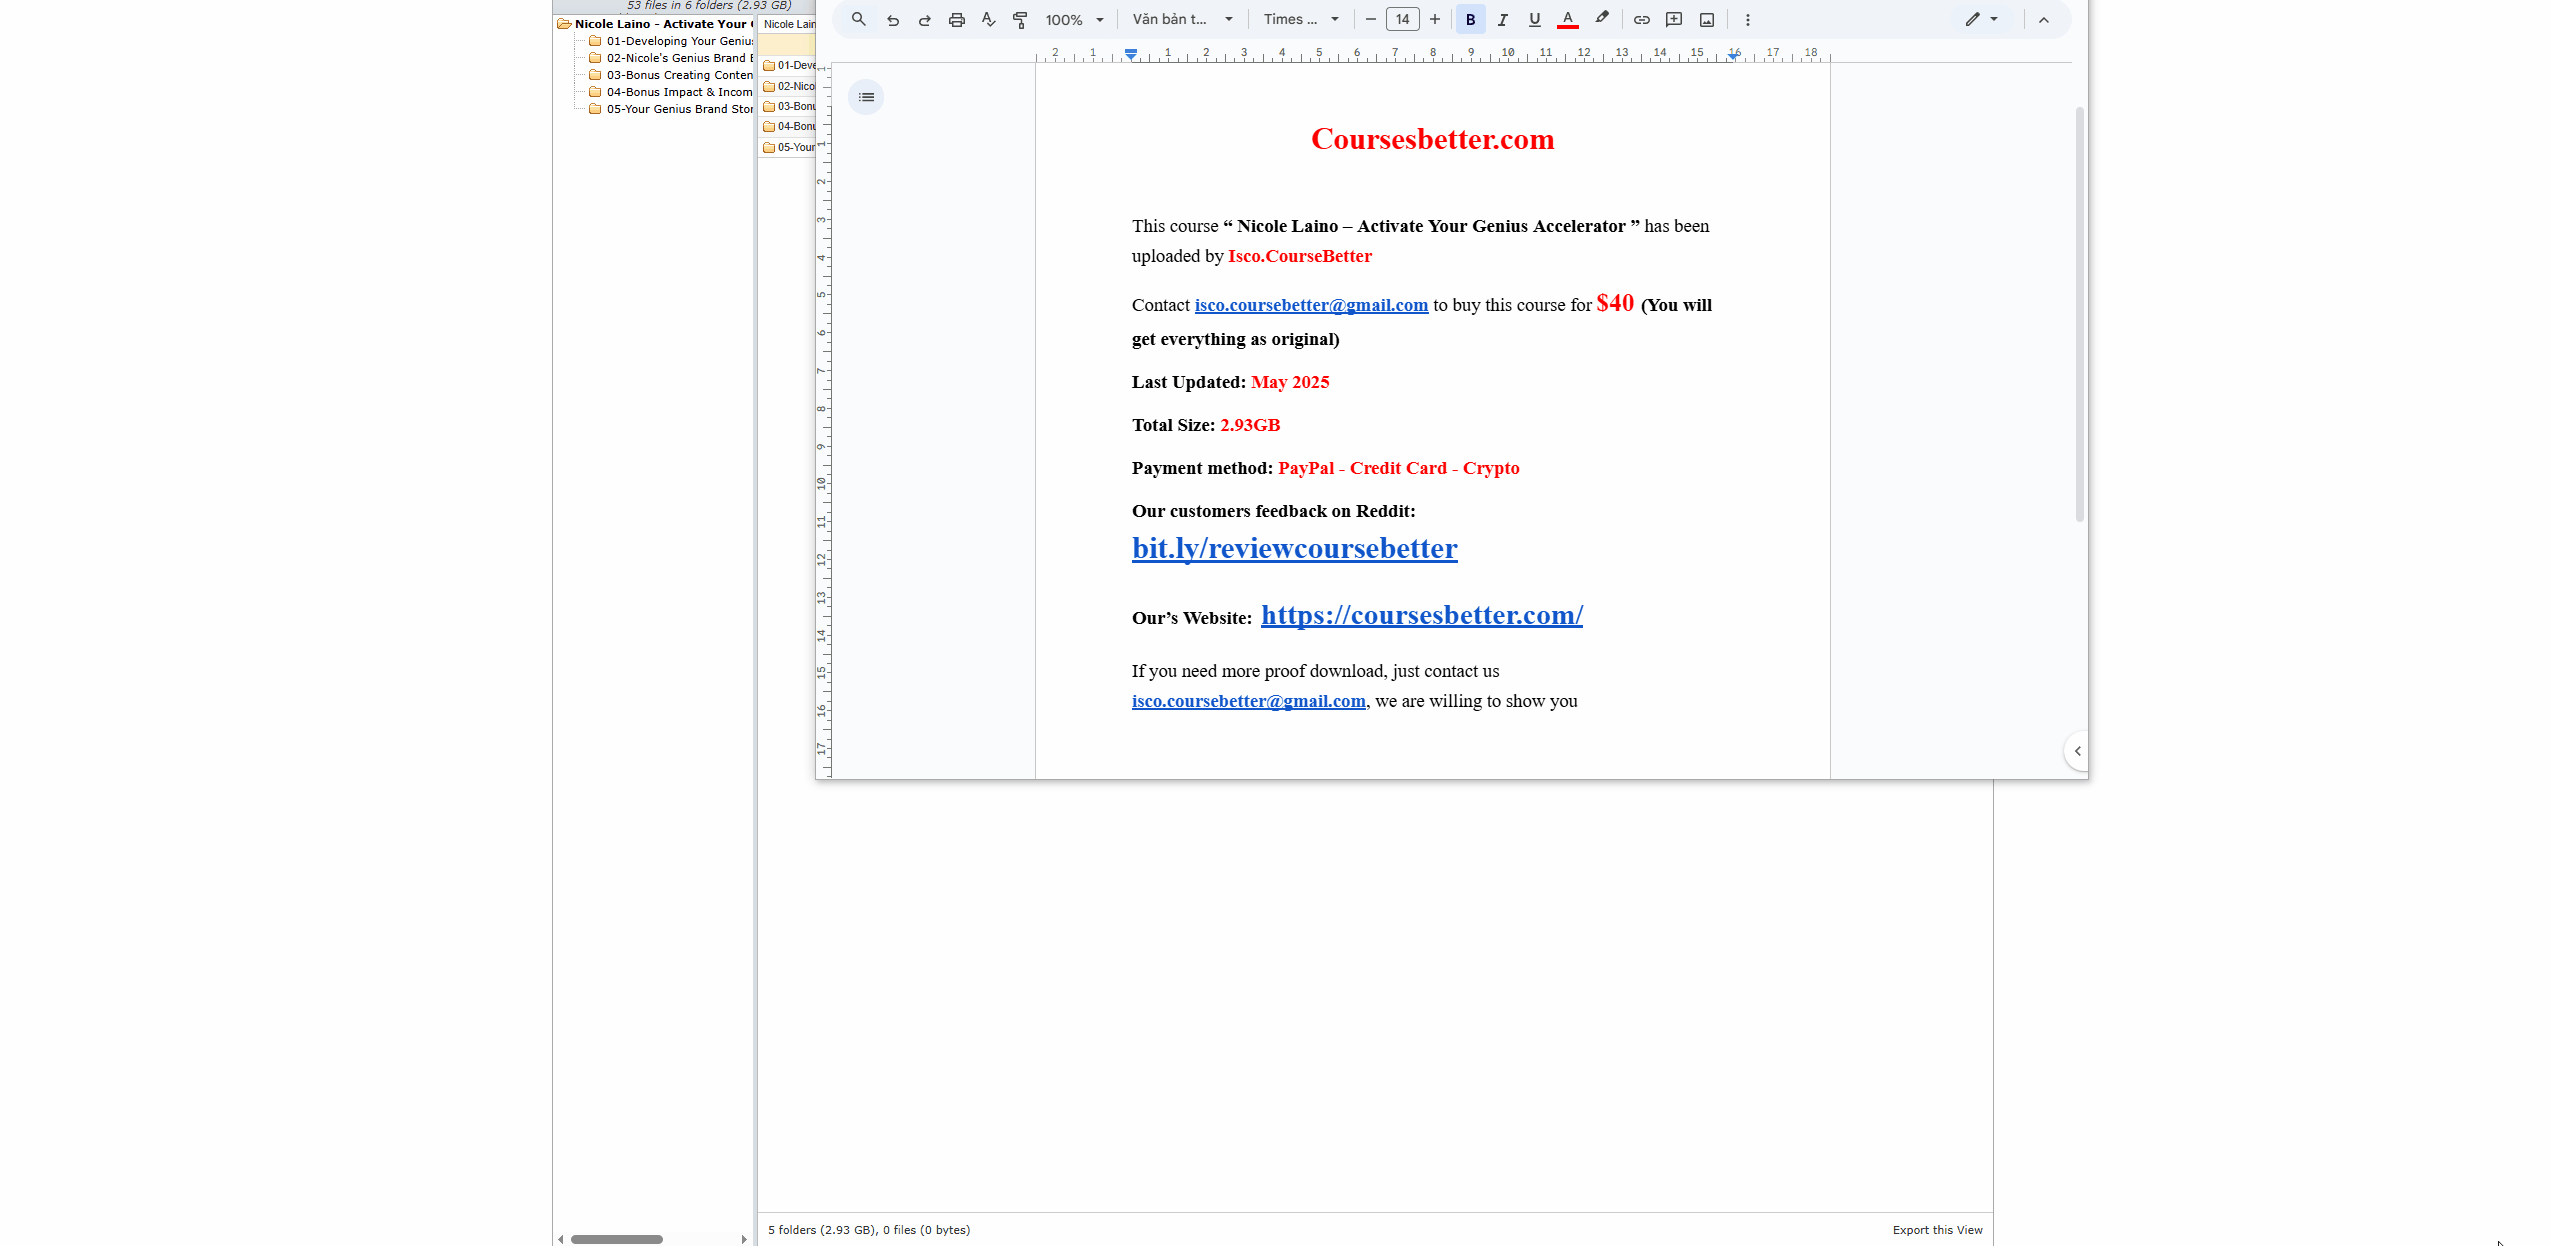Image resolution: width=2551 pixels, height=1246 pixels.
Task: Open the Times font family dropdown
Action: coord(1300,19)
